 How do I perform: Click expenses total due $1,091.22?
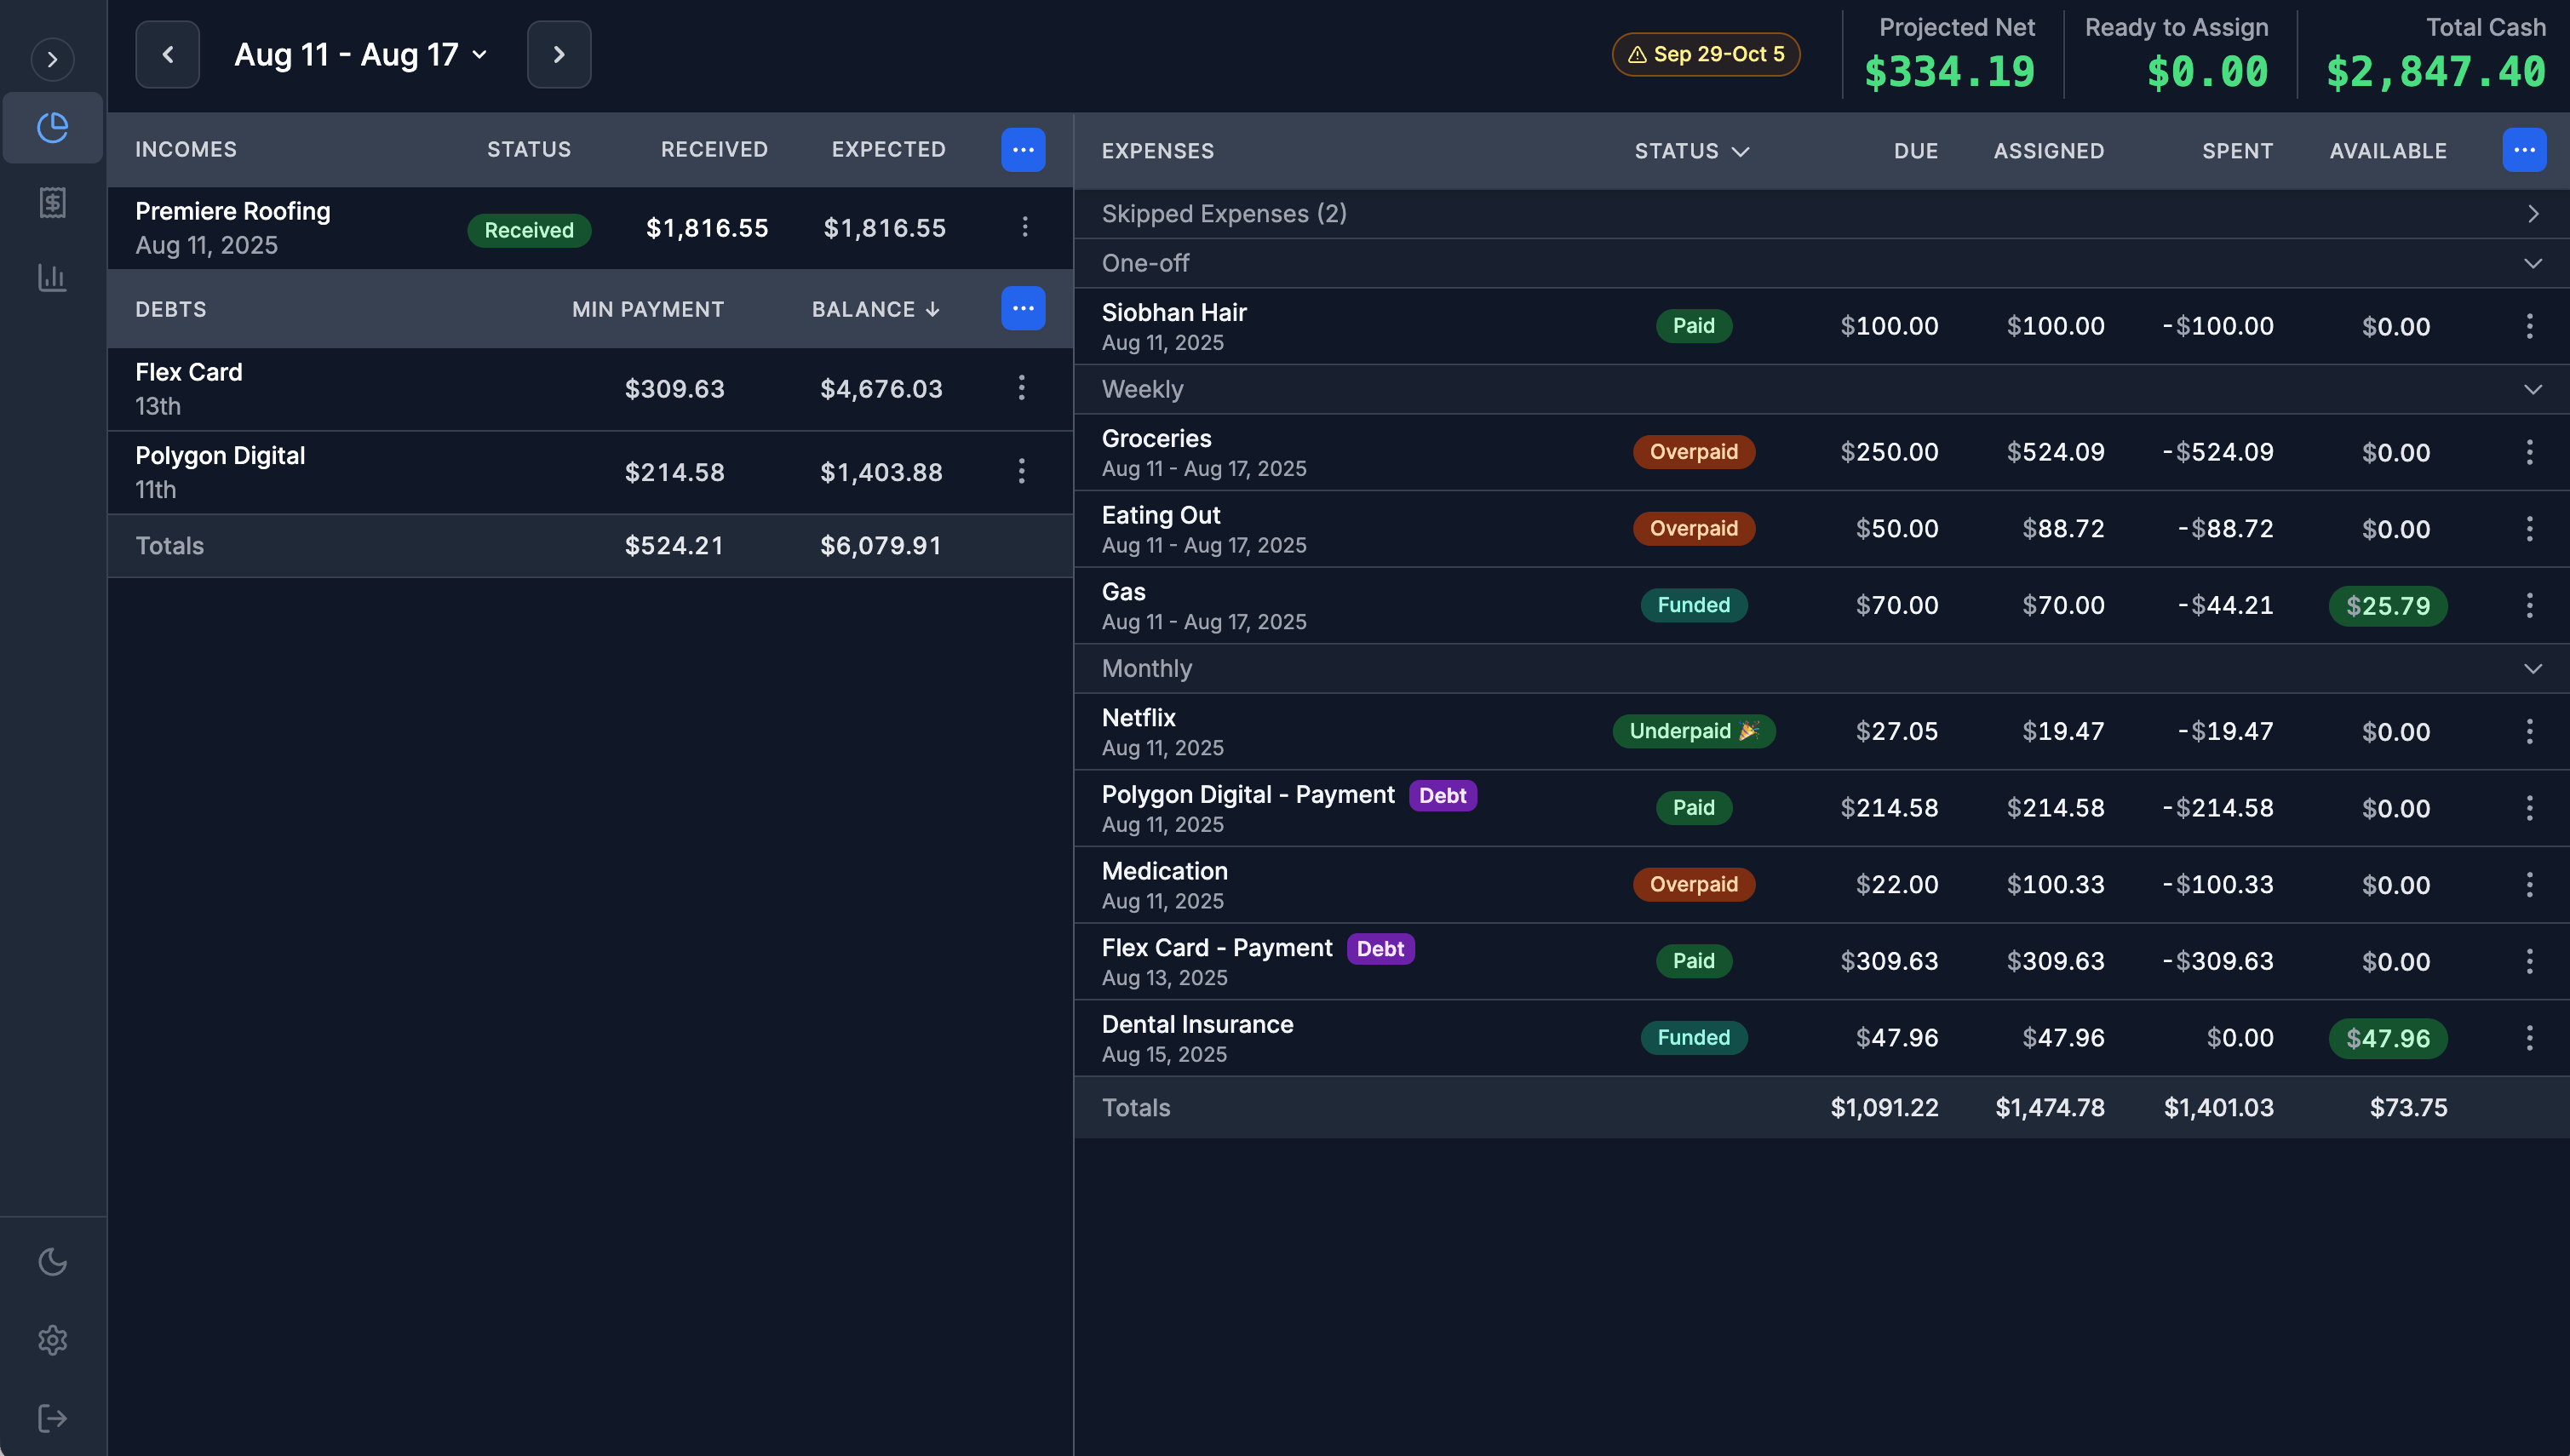[1884, 1107]
